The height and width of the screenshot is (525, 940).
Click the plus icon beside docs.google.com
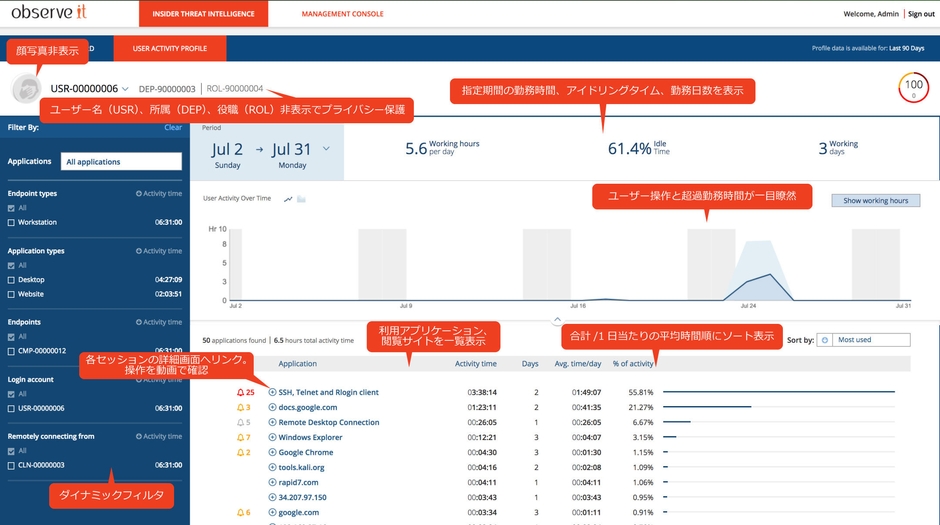pos(272,408)
